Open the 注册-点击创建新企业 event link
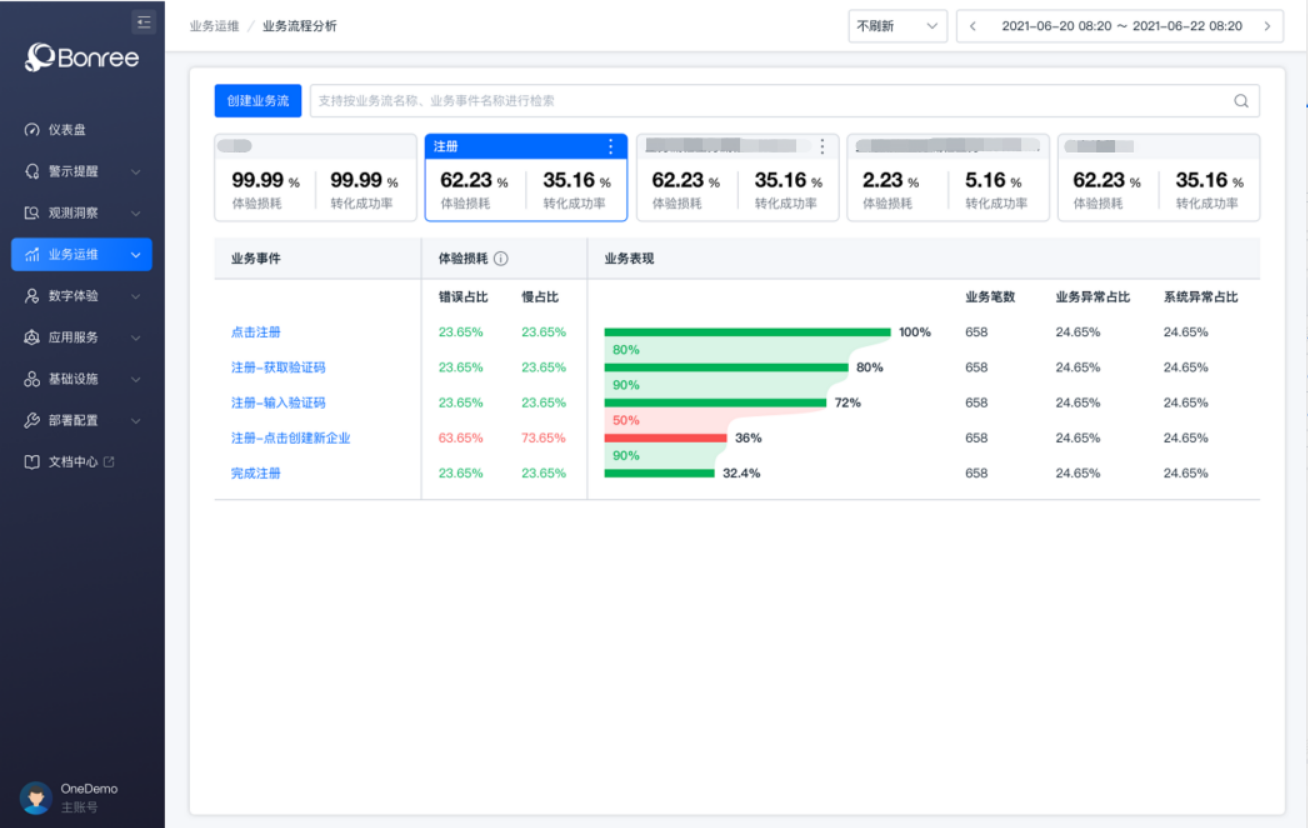 [x=291, y=438]
